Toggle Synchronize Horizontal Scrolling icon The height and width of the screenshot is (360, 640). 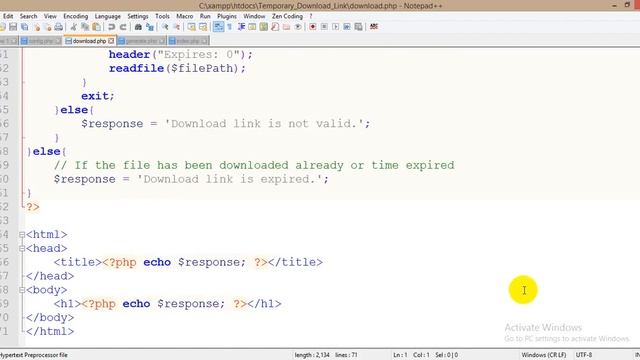point(203,27)
